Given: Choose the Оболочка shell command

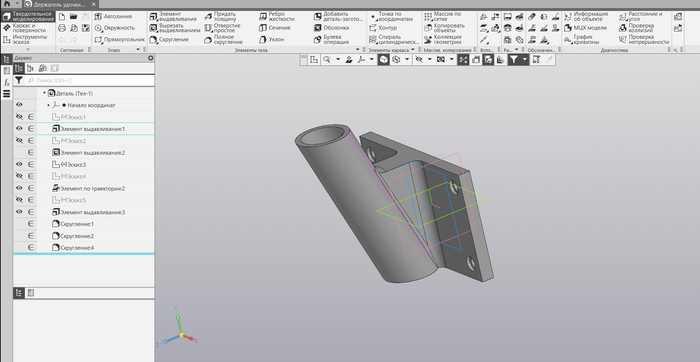Looking at the screenshot, I should pos(331,28).
